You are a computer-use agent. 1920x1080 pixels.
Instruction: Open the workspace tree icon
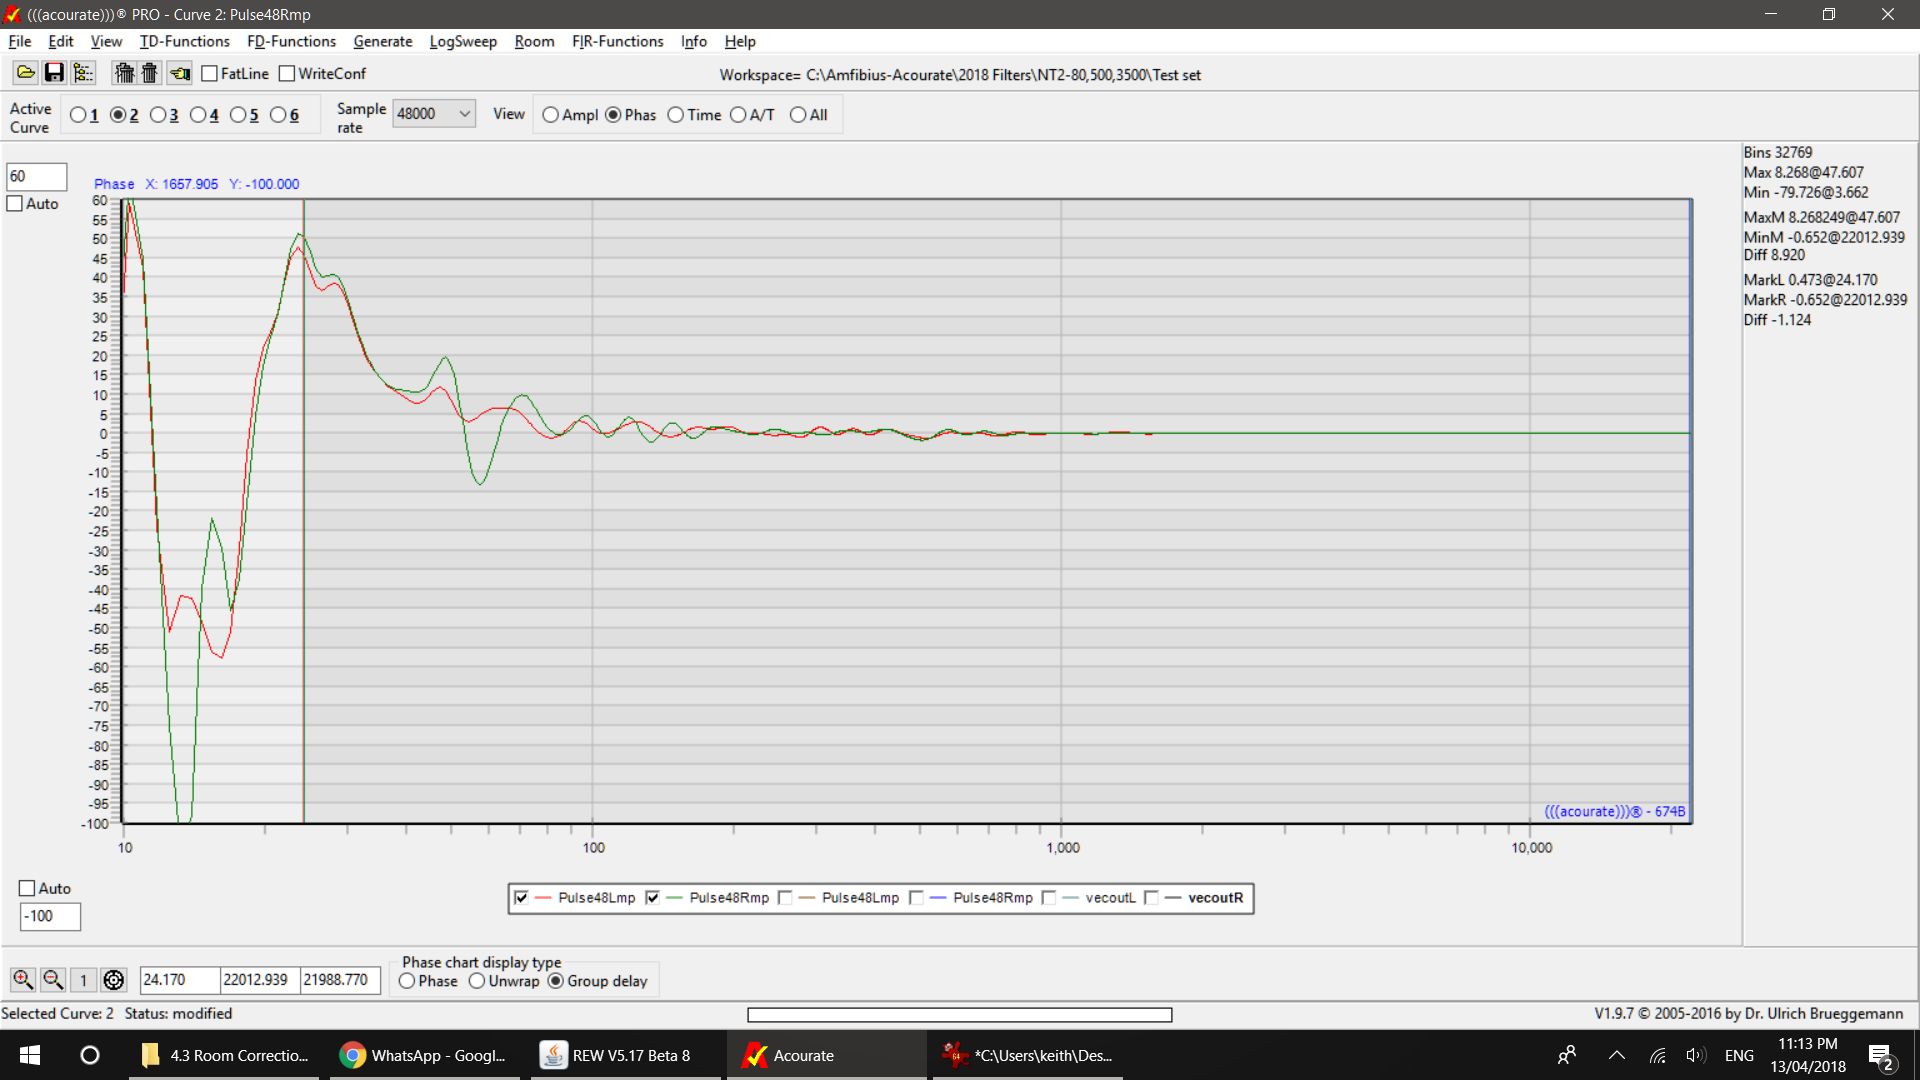pos(83,73)
